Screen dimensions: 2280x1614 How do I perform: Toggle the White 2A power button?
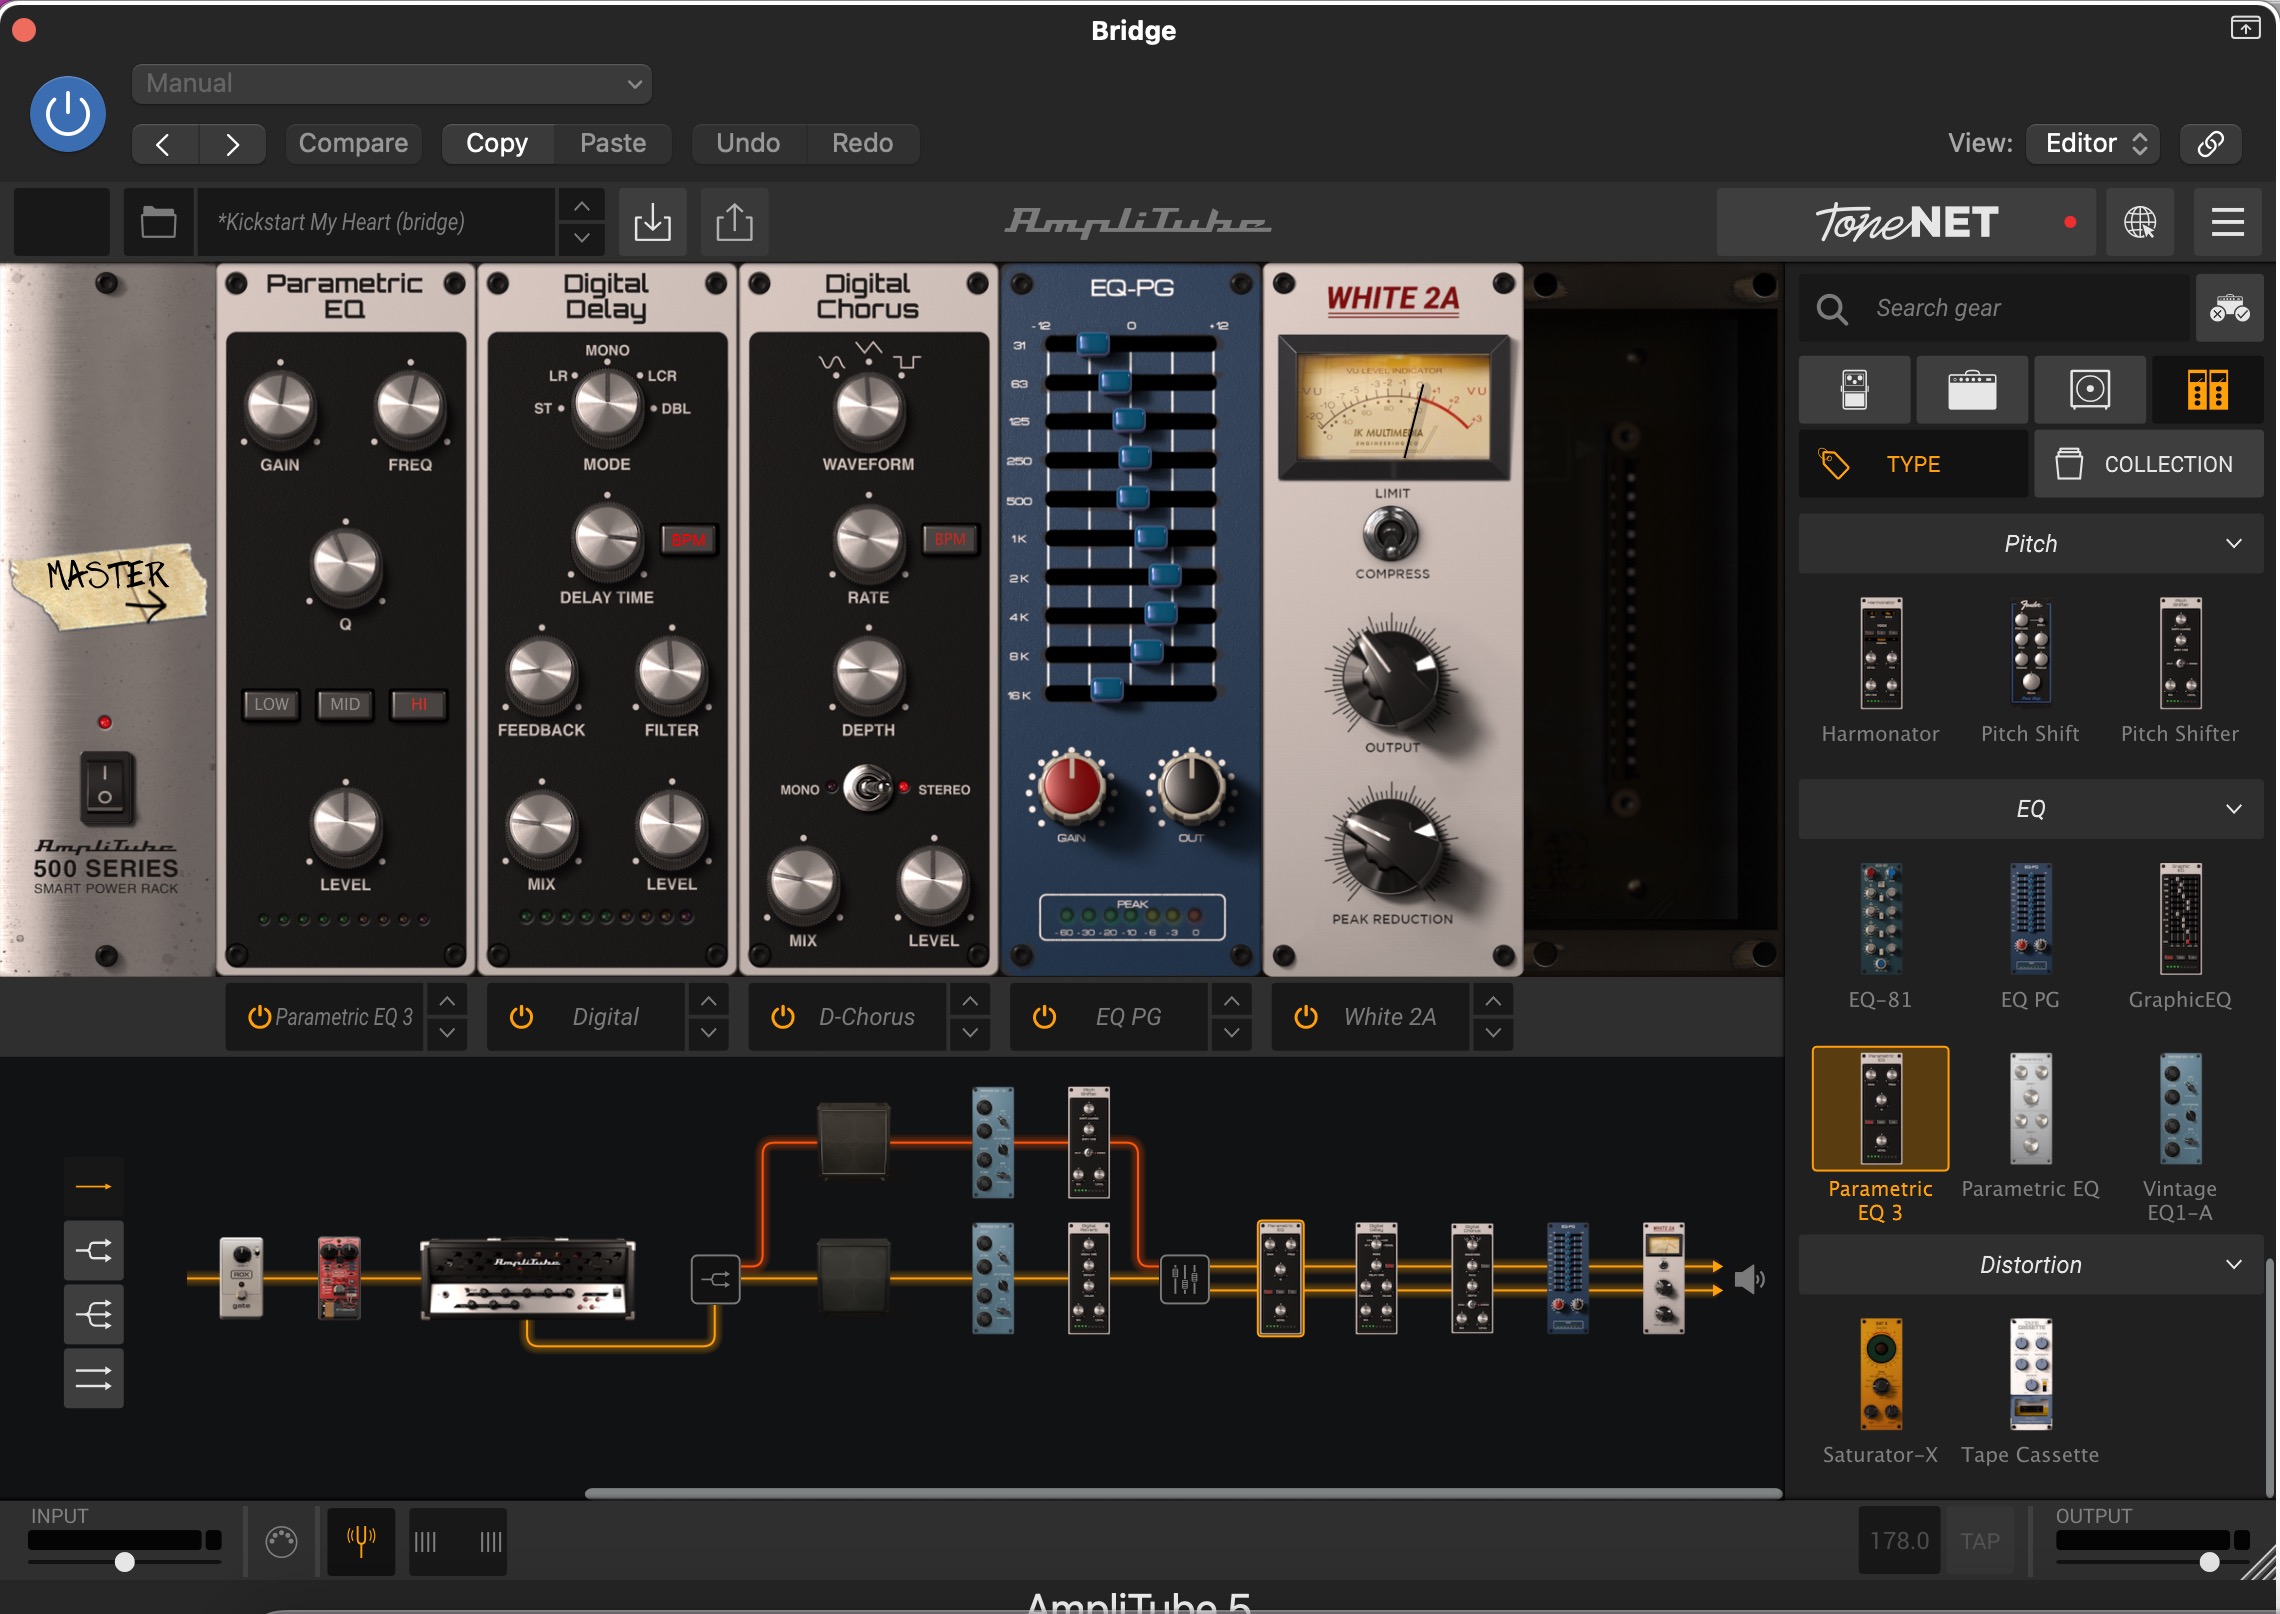click(x=1306, y=1017)
